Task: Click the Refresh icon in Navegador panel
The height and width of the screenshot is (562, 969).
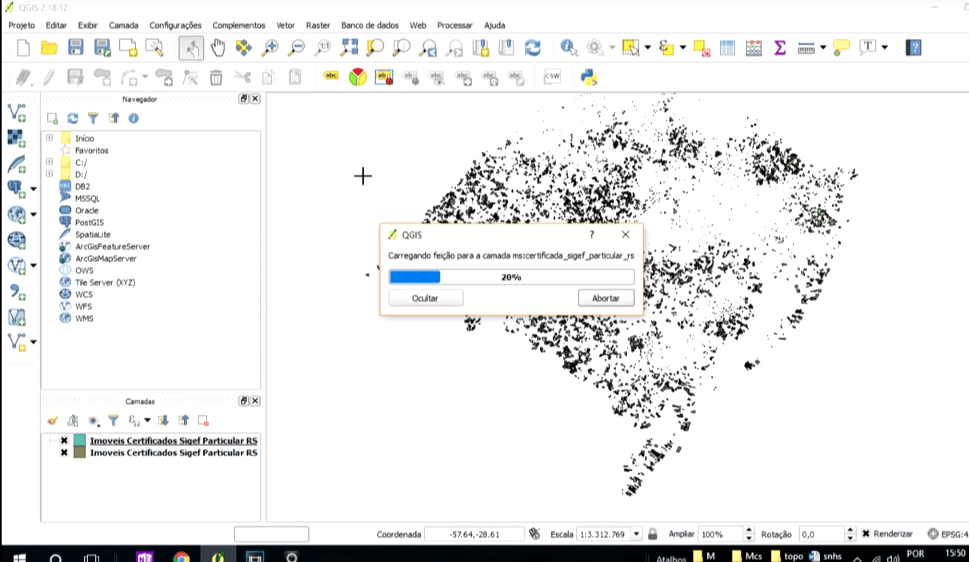Action: pos(73,118)
